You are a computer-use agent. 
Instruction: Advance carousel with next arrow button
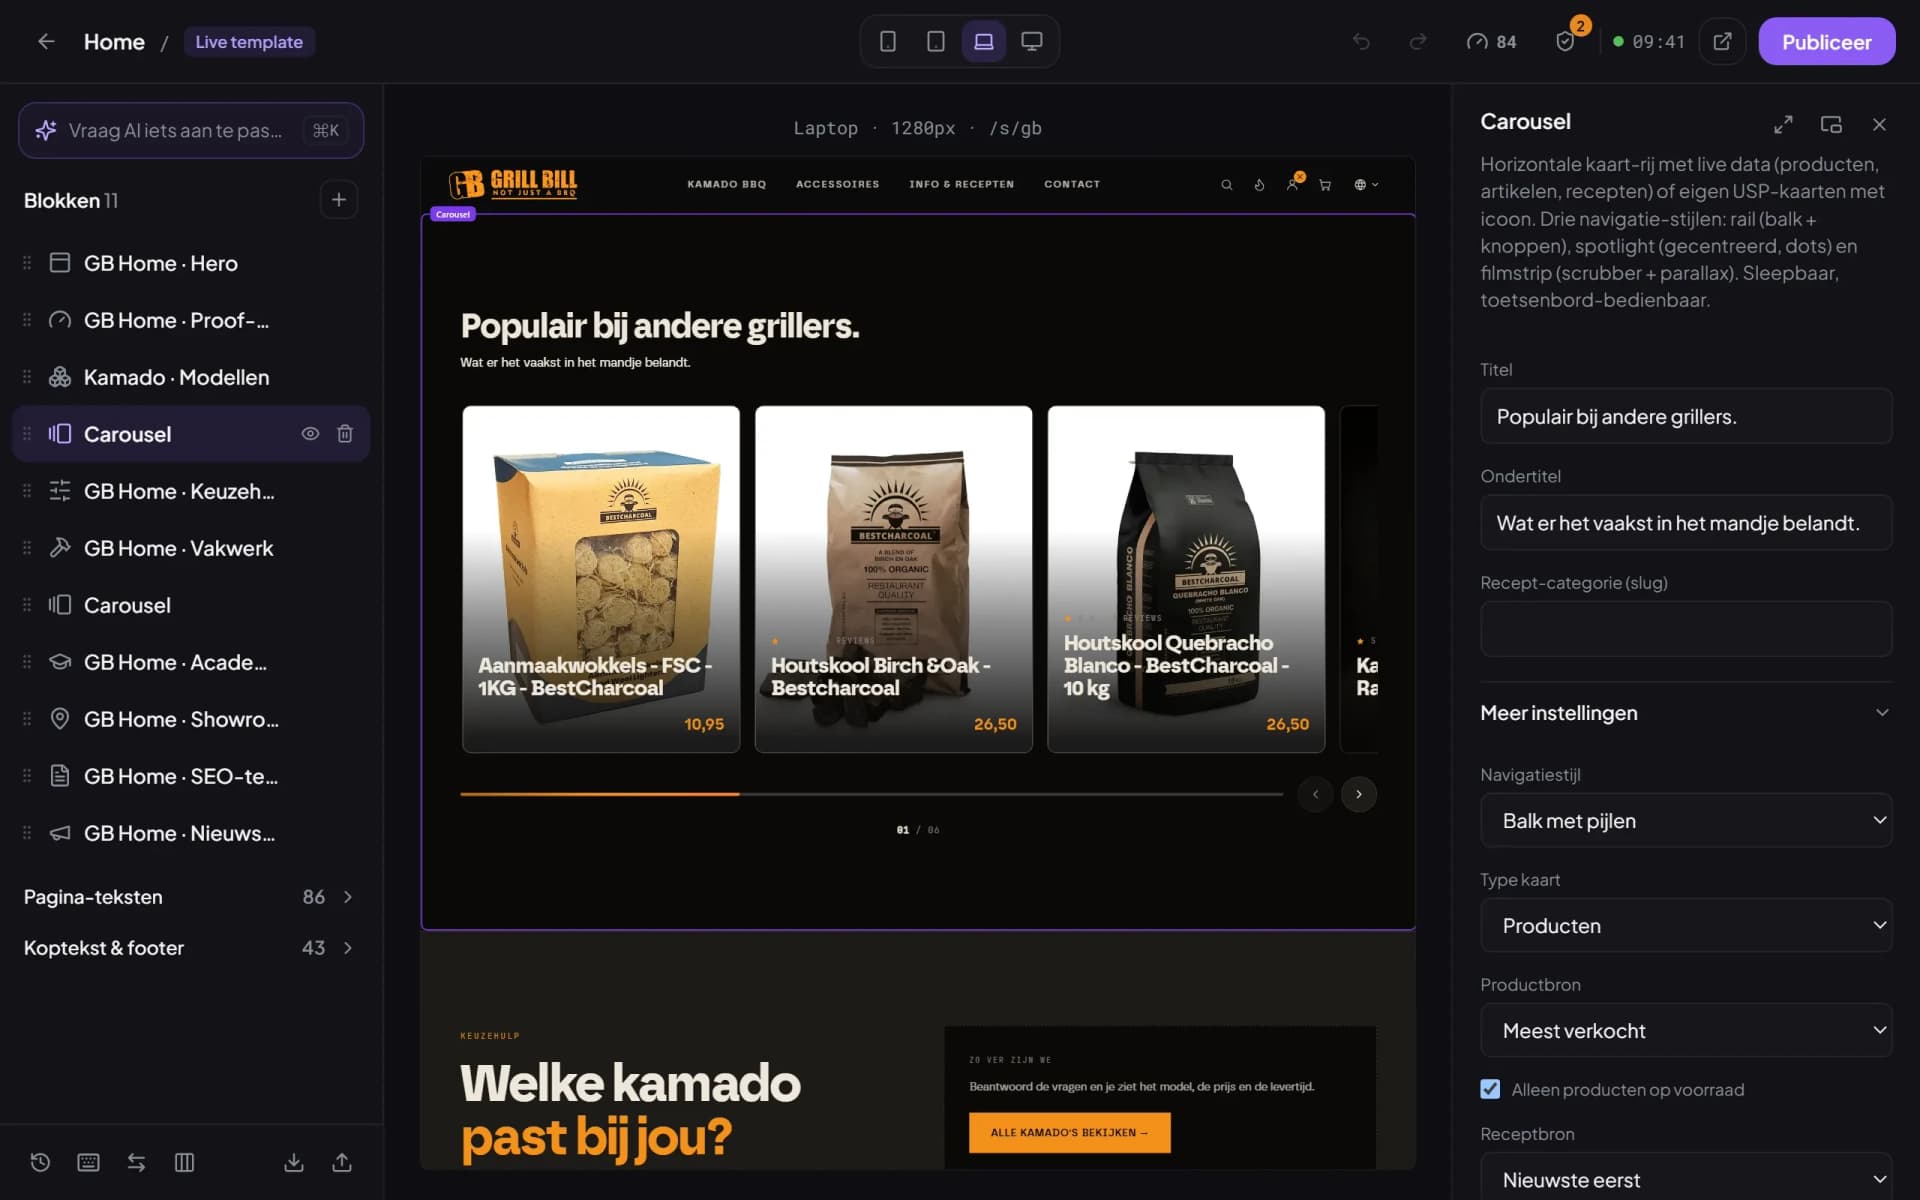click(1358, 794)
